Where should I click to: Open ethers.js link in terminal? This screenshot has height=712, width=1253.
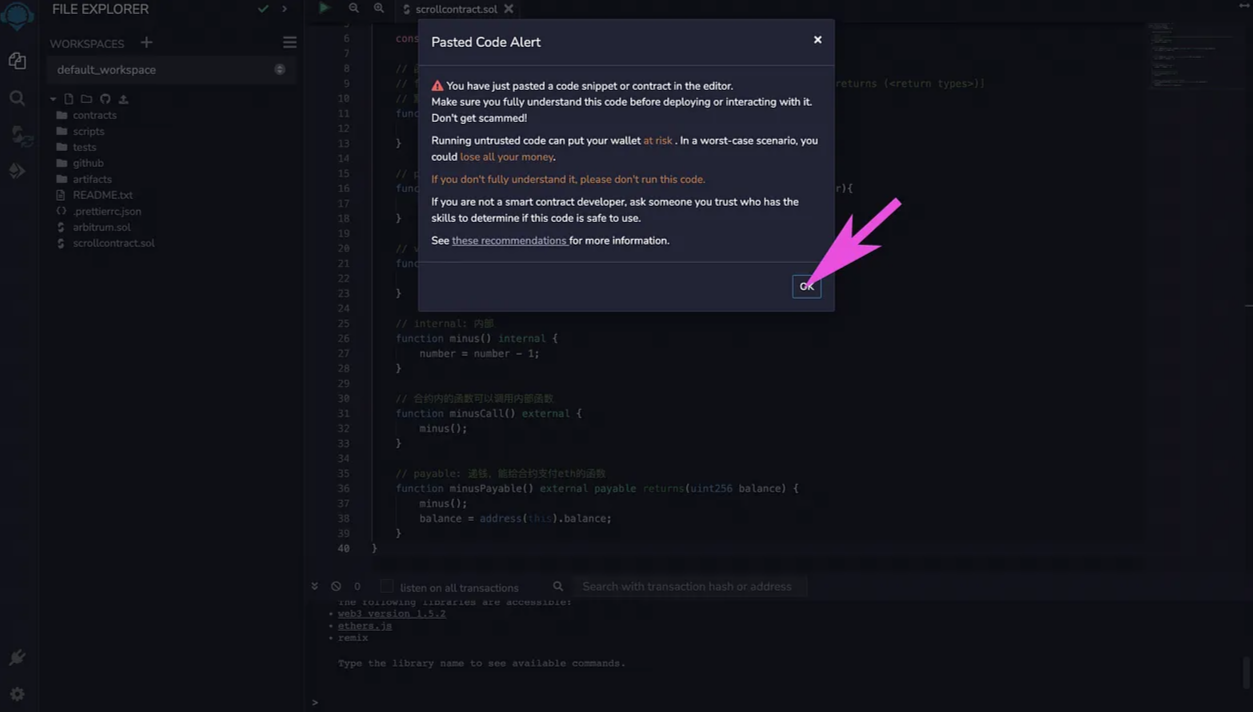pos(364,625)
